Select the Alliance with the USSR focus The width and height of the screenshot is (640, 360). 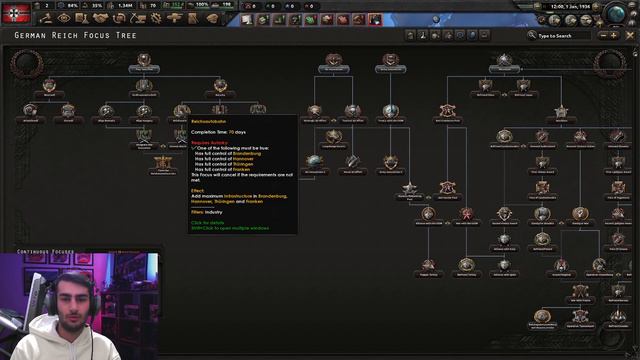(x=428, y=216)
